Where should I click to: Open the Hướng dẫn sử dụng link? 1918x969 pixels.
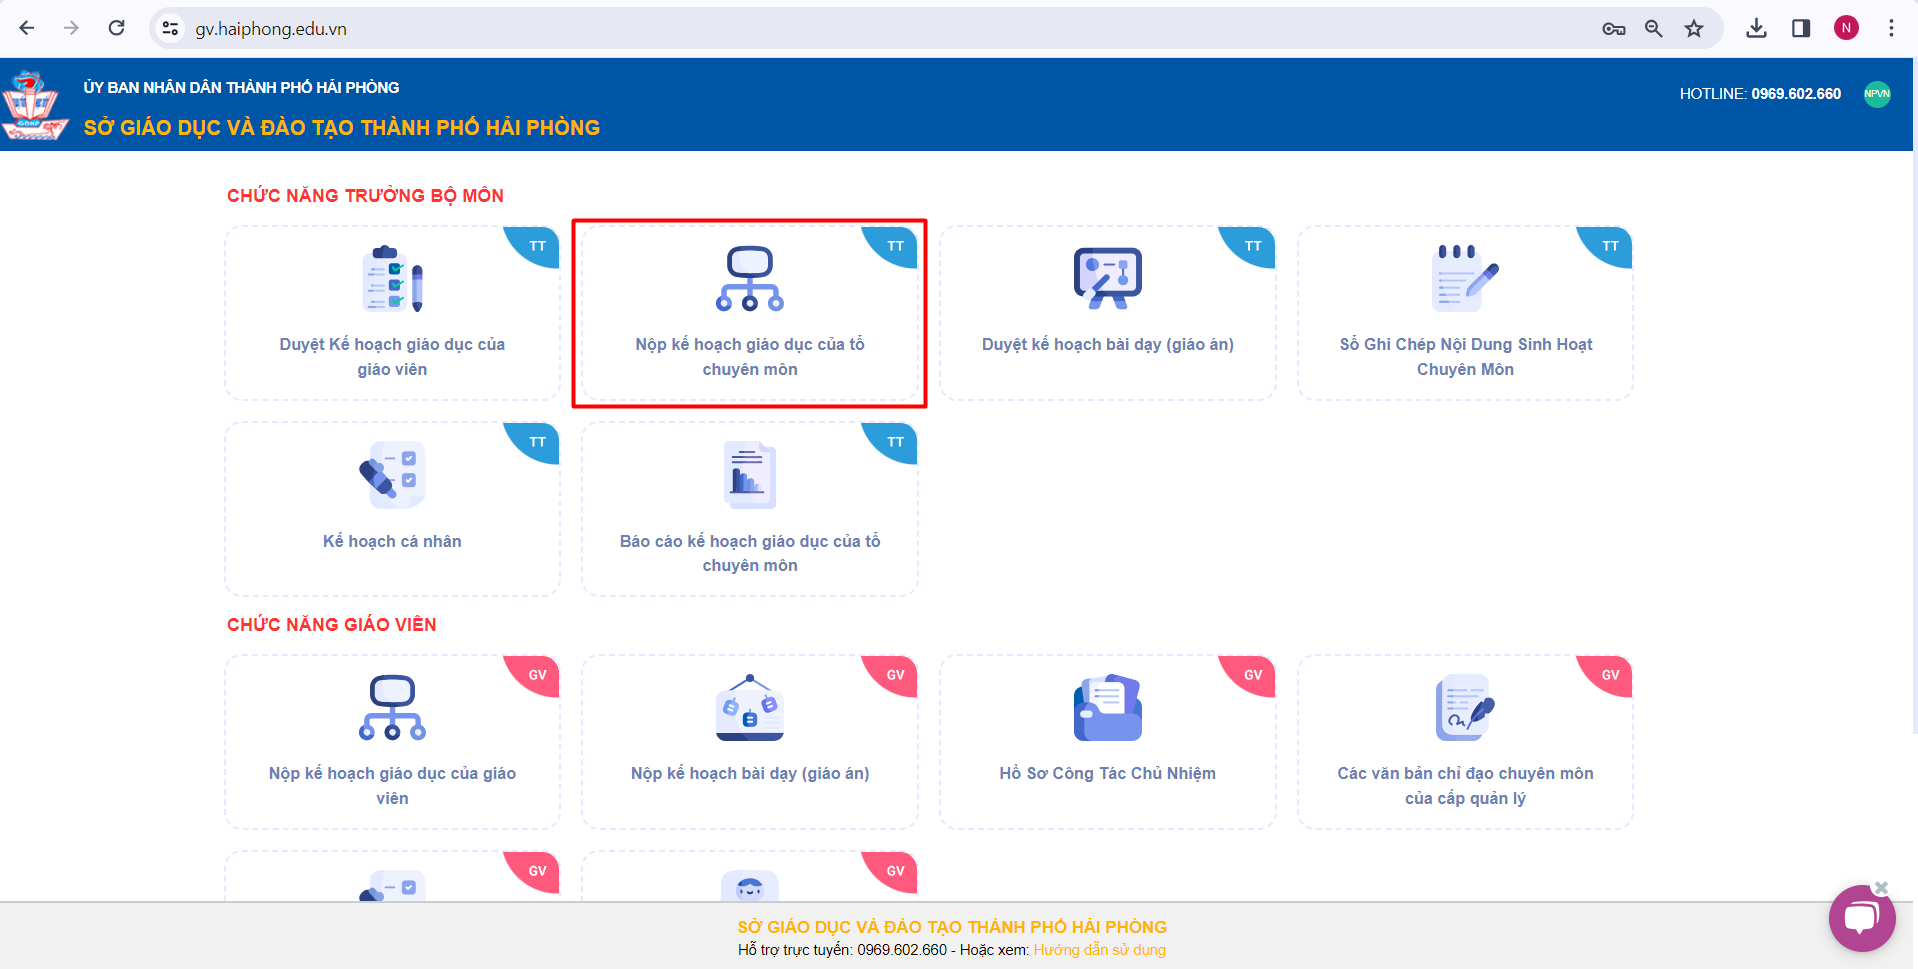(x=1099, y=950)
